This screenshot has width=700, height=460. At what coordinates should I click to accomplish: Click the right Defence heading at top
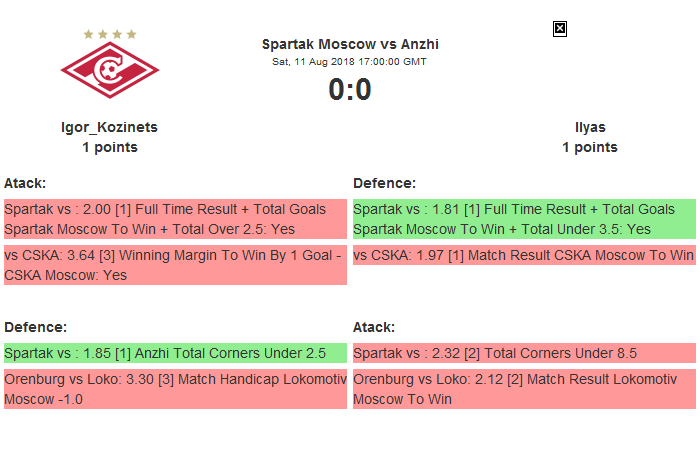click(x=385, y=183)
